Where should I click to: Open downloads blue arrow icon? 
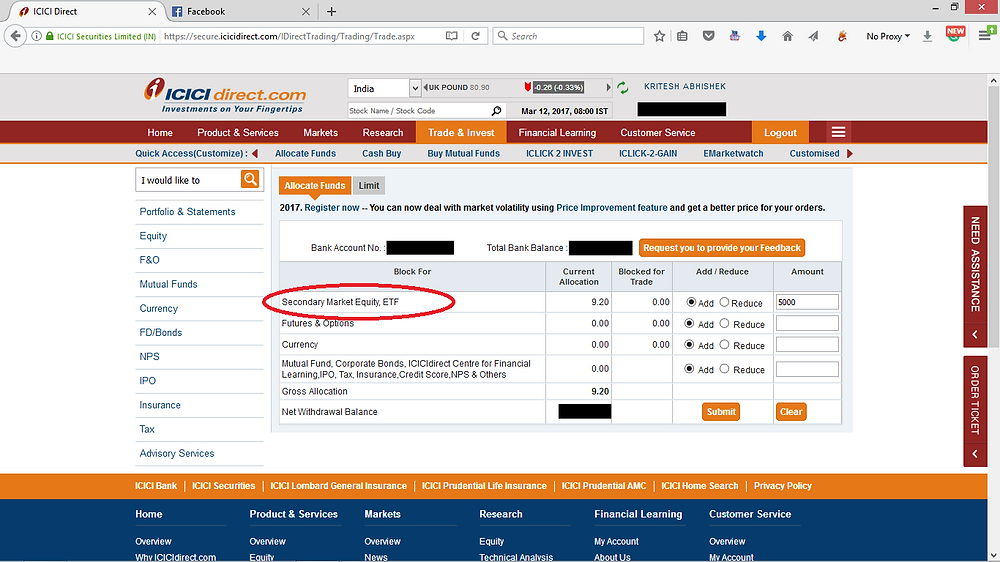coord(761,36)
